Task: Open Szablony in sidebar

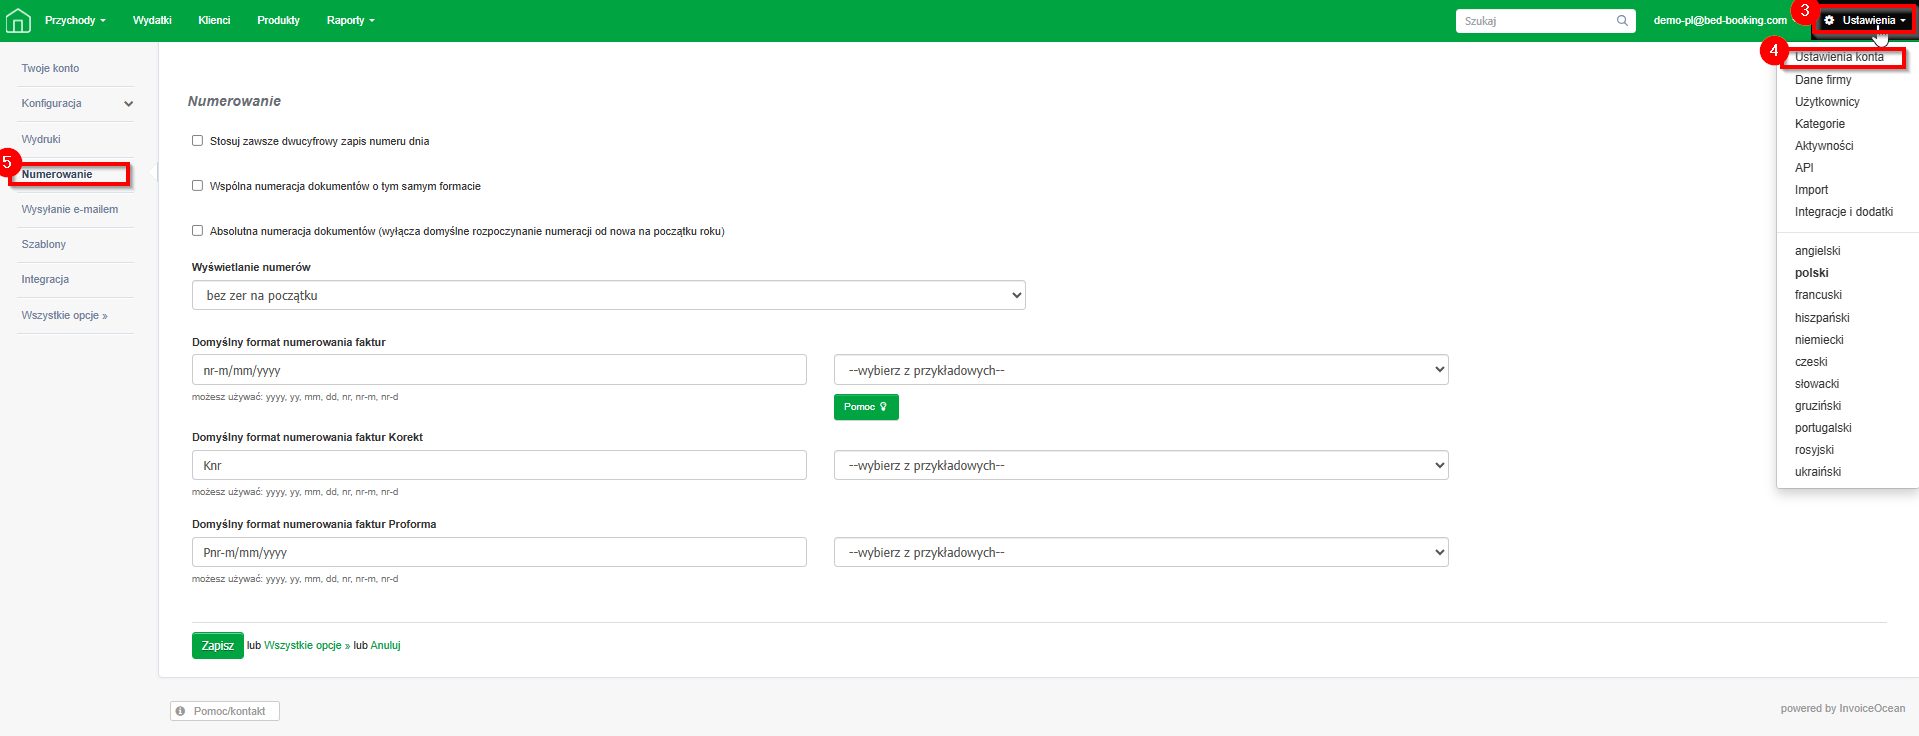Action: [x=44, y=245]
